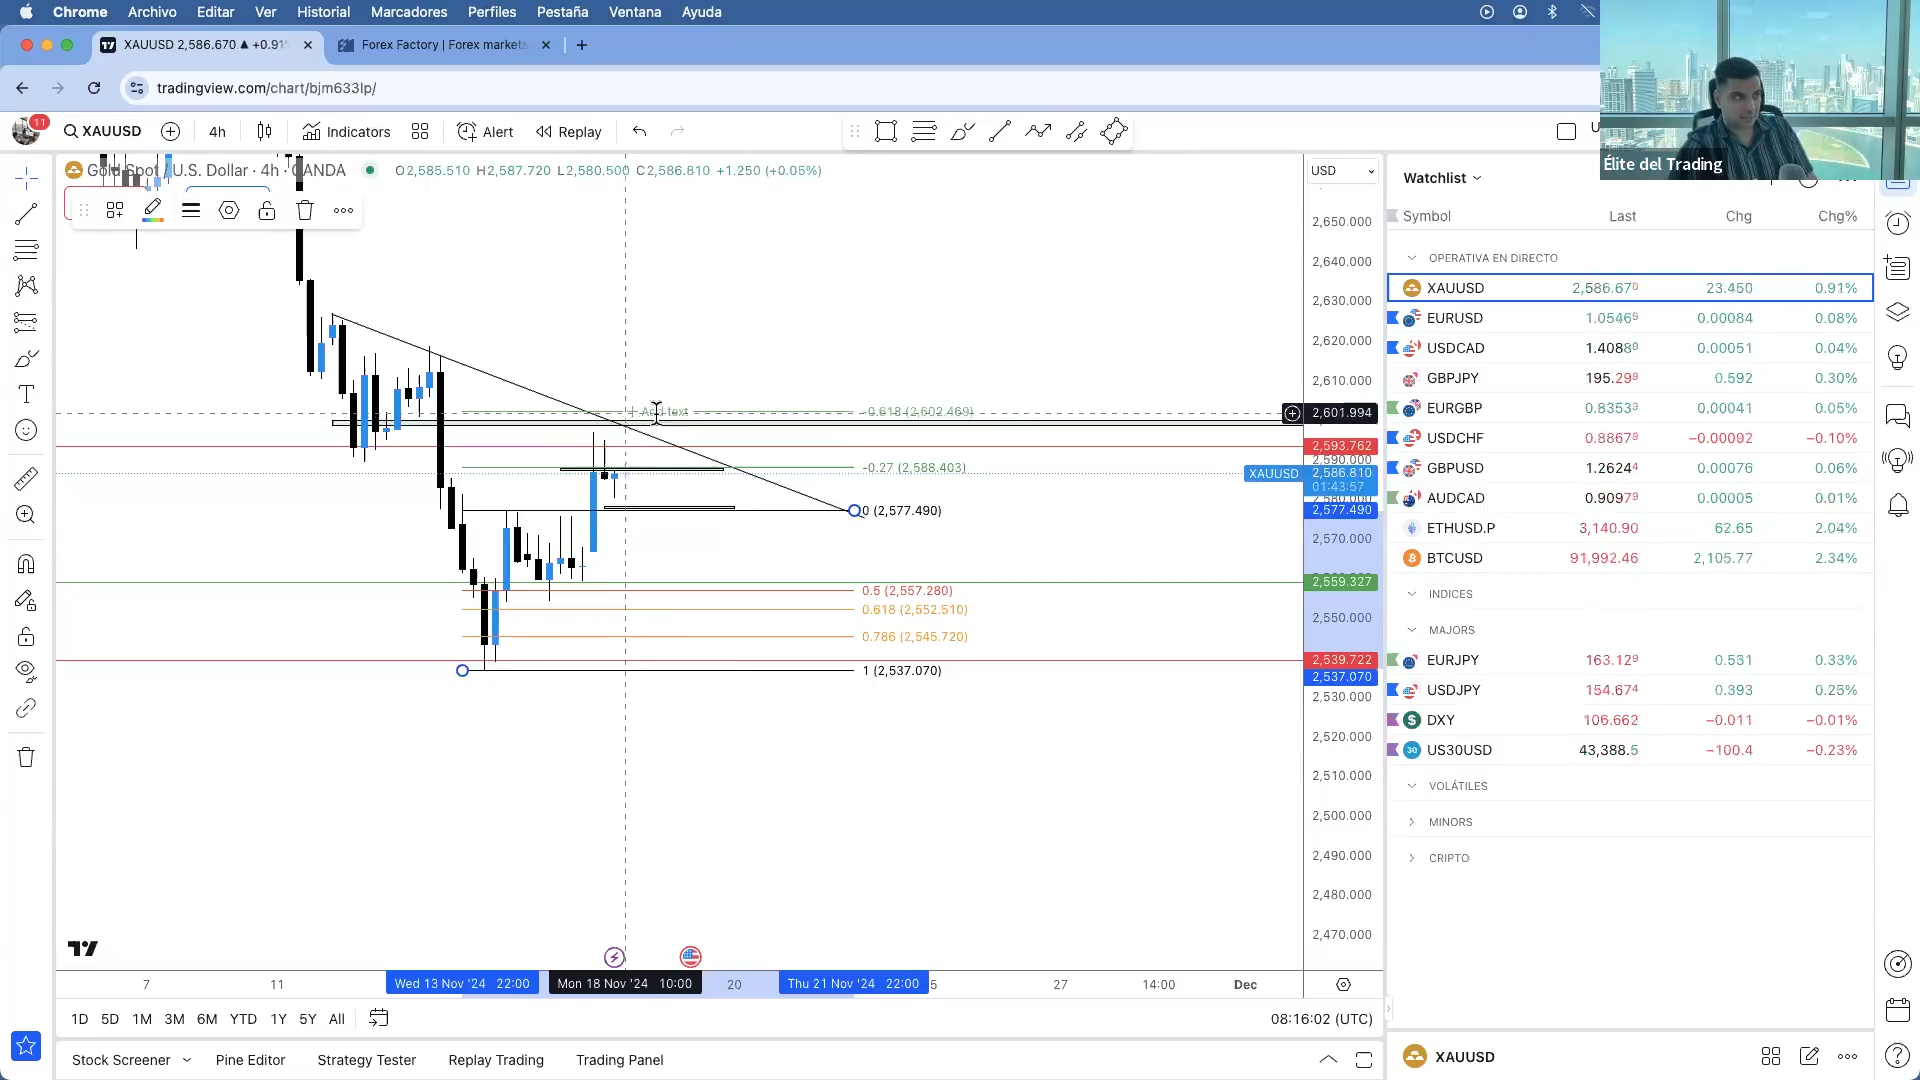Open the Alerts clock panel icon
Screen dimensions: 1920x1080
pos(1897,223)
